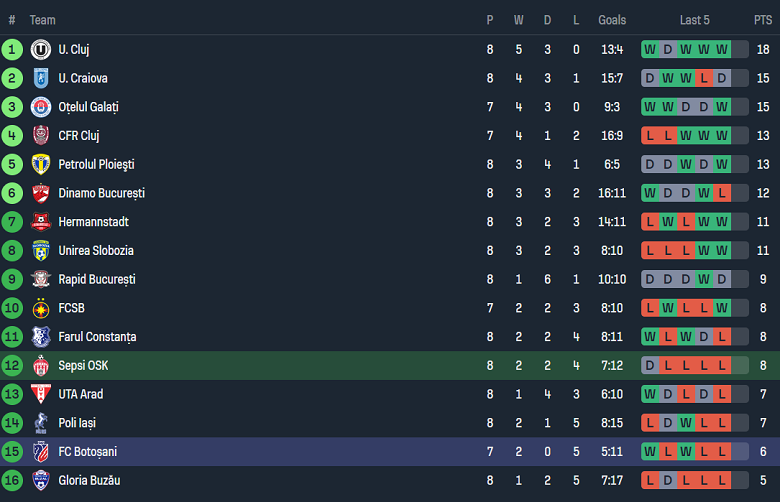Click the W wins column header
The width and height of the screenshot is (780, 502).
[518, 20]
